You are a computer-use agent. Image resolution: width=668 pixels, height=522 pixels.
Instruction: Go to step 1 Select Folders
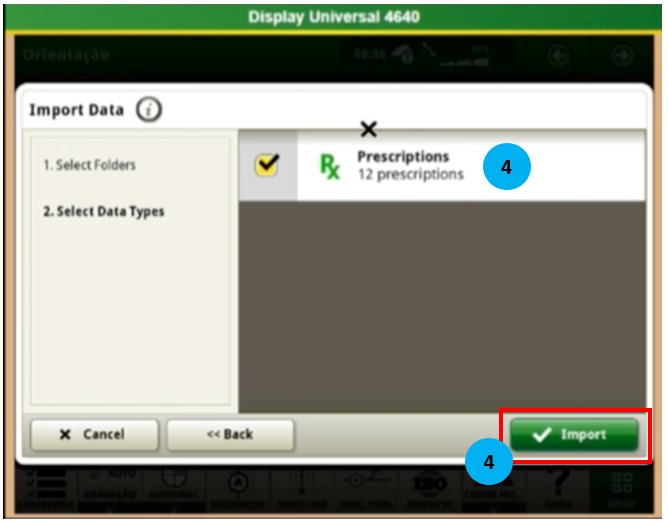tap(90, 165)
